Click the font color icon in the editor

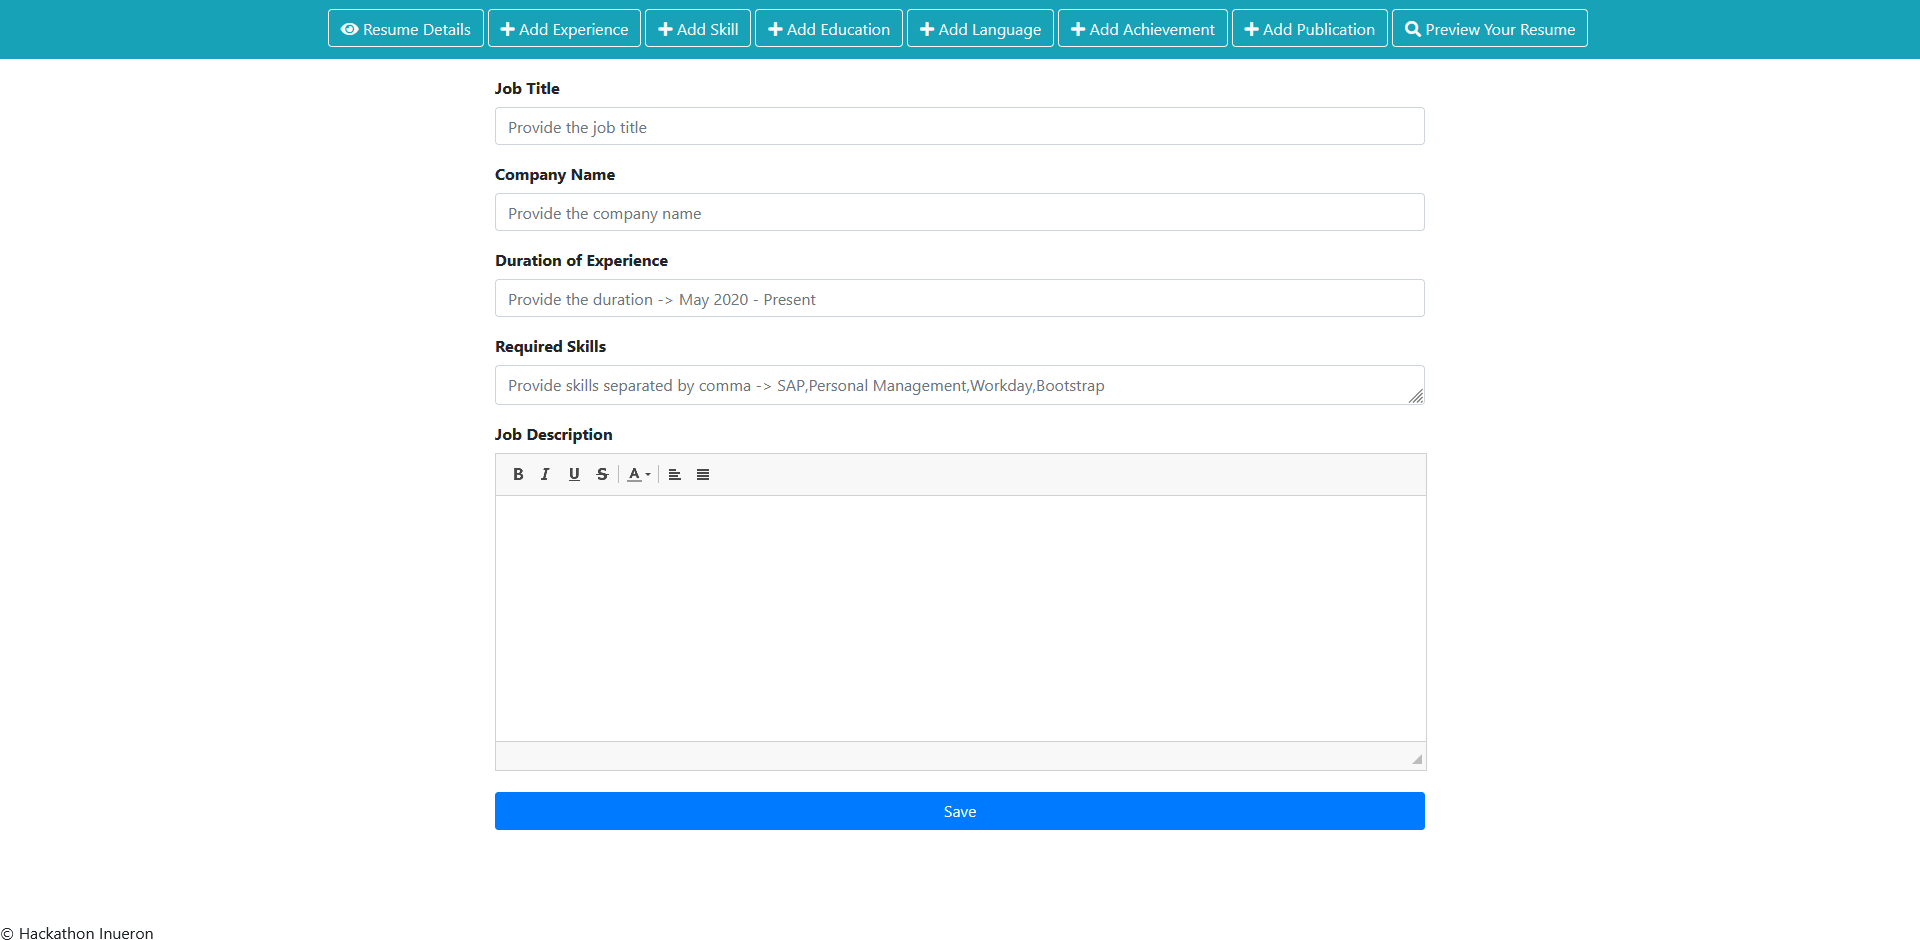coord(633,474)
